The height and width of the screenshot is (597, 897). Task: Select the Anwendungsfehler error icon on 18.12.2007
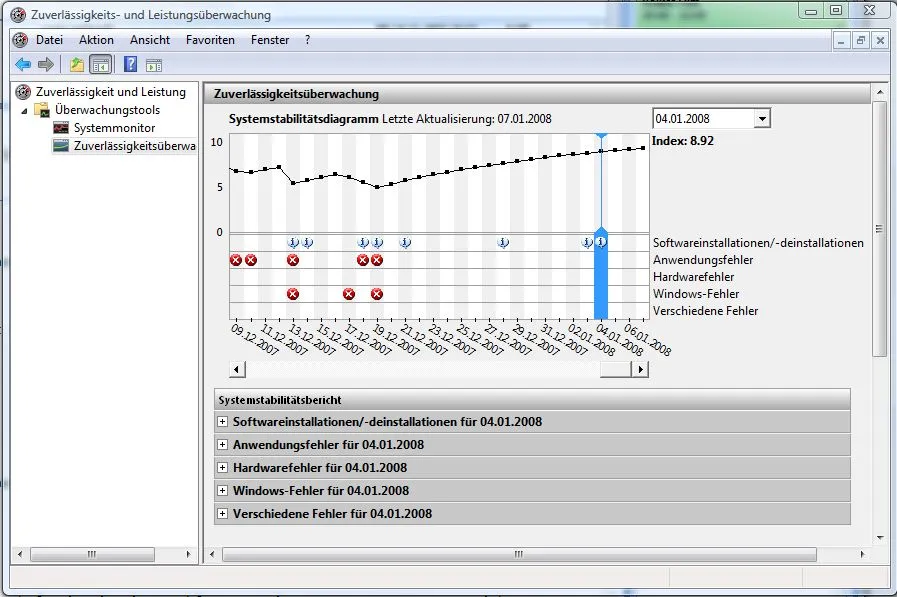pos(363,260)
